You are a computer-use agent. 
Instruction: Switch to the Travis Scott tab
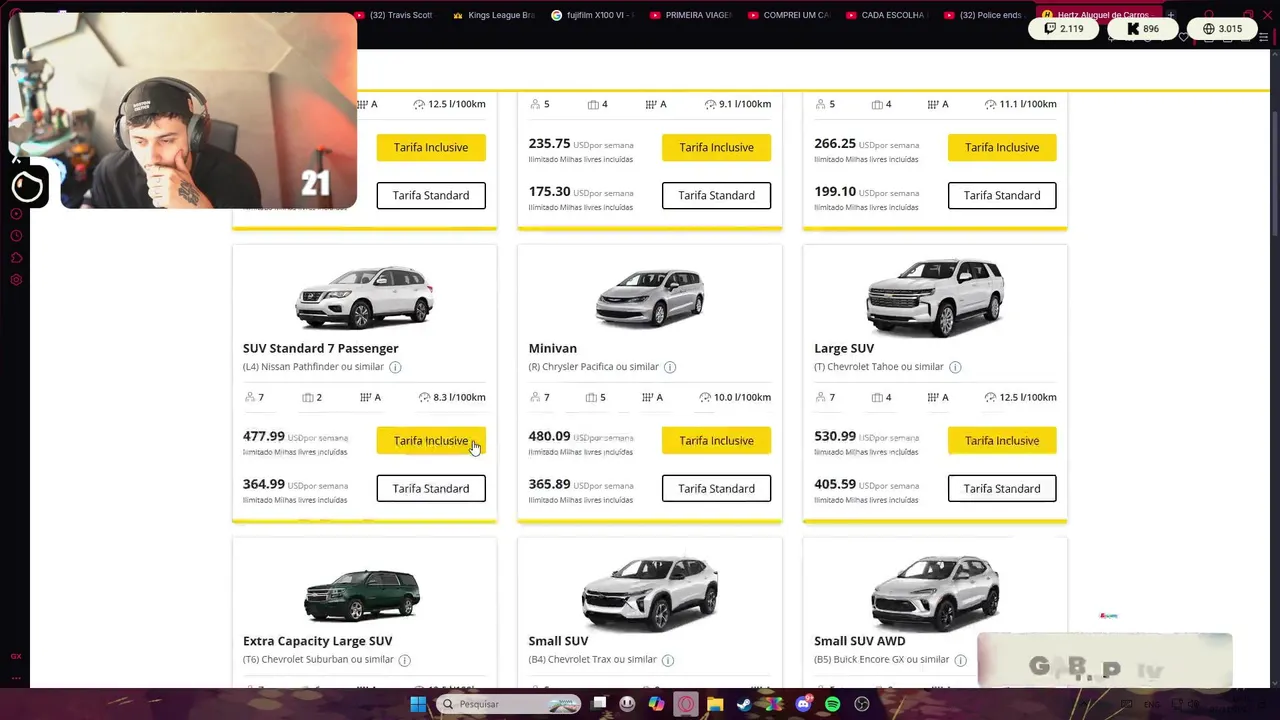[x=395, y=15]
